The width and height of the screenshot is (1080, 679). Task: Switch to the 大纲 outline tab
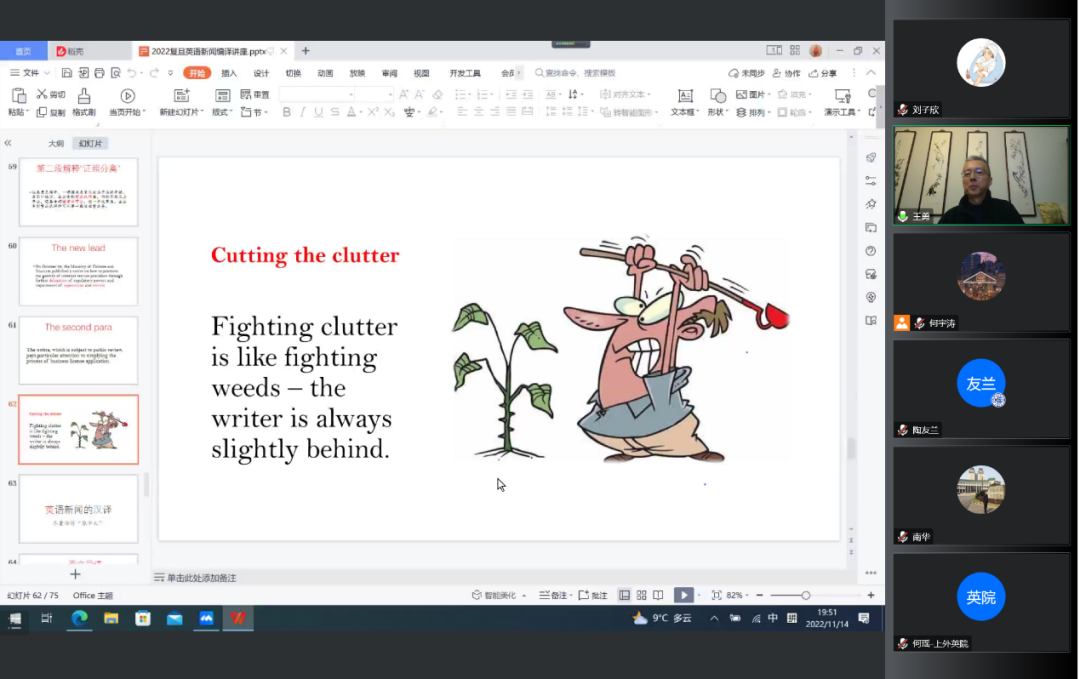[x=56, y=144]
